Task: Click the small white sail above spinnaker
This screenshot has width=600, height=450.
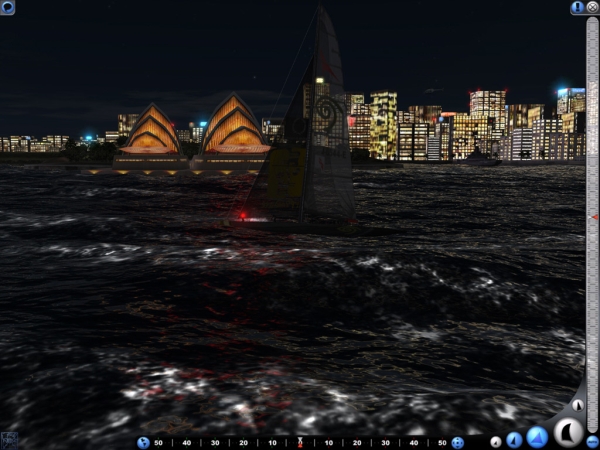Action: (x=577, y=406)
